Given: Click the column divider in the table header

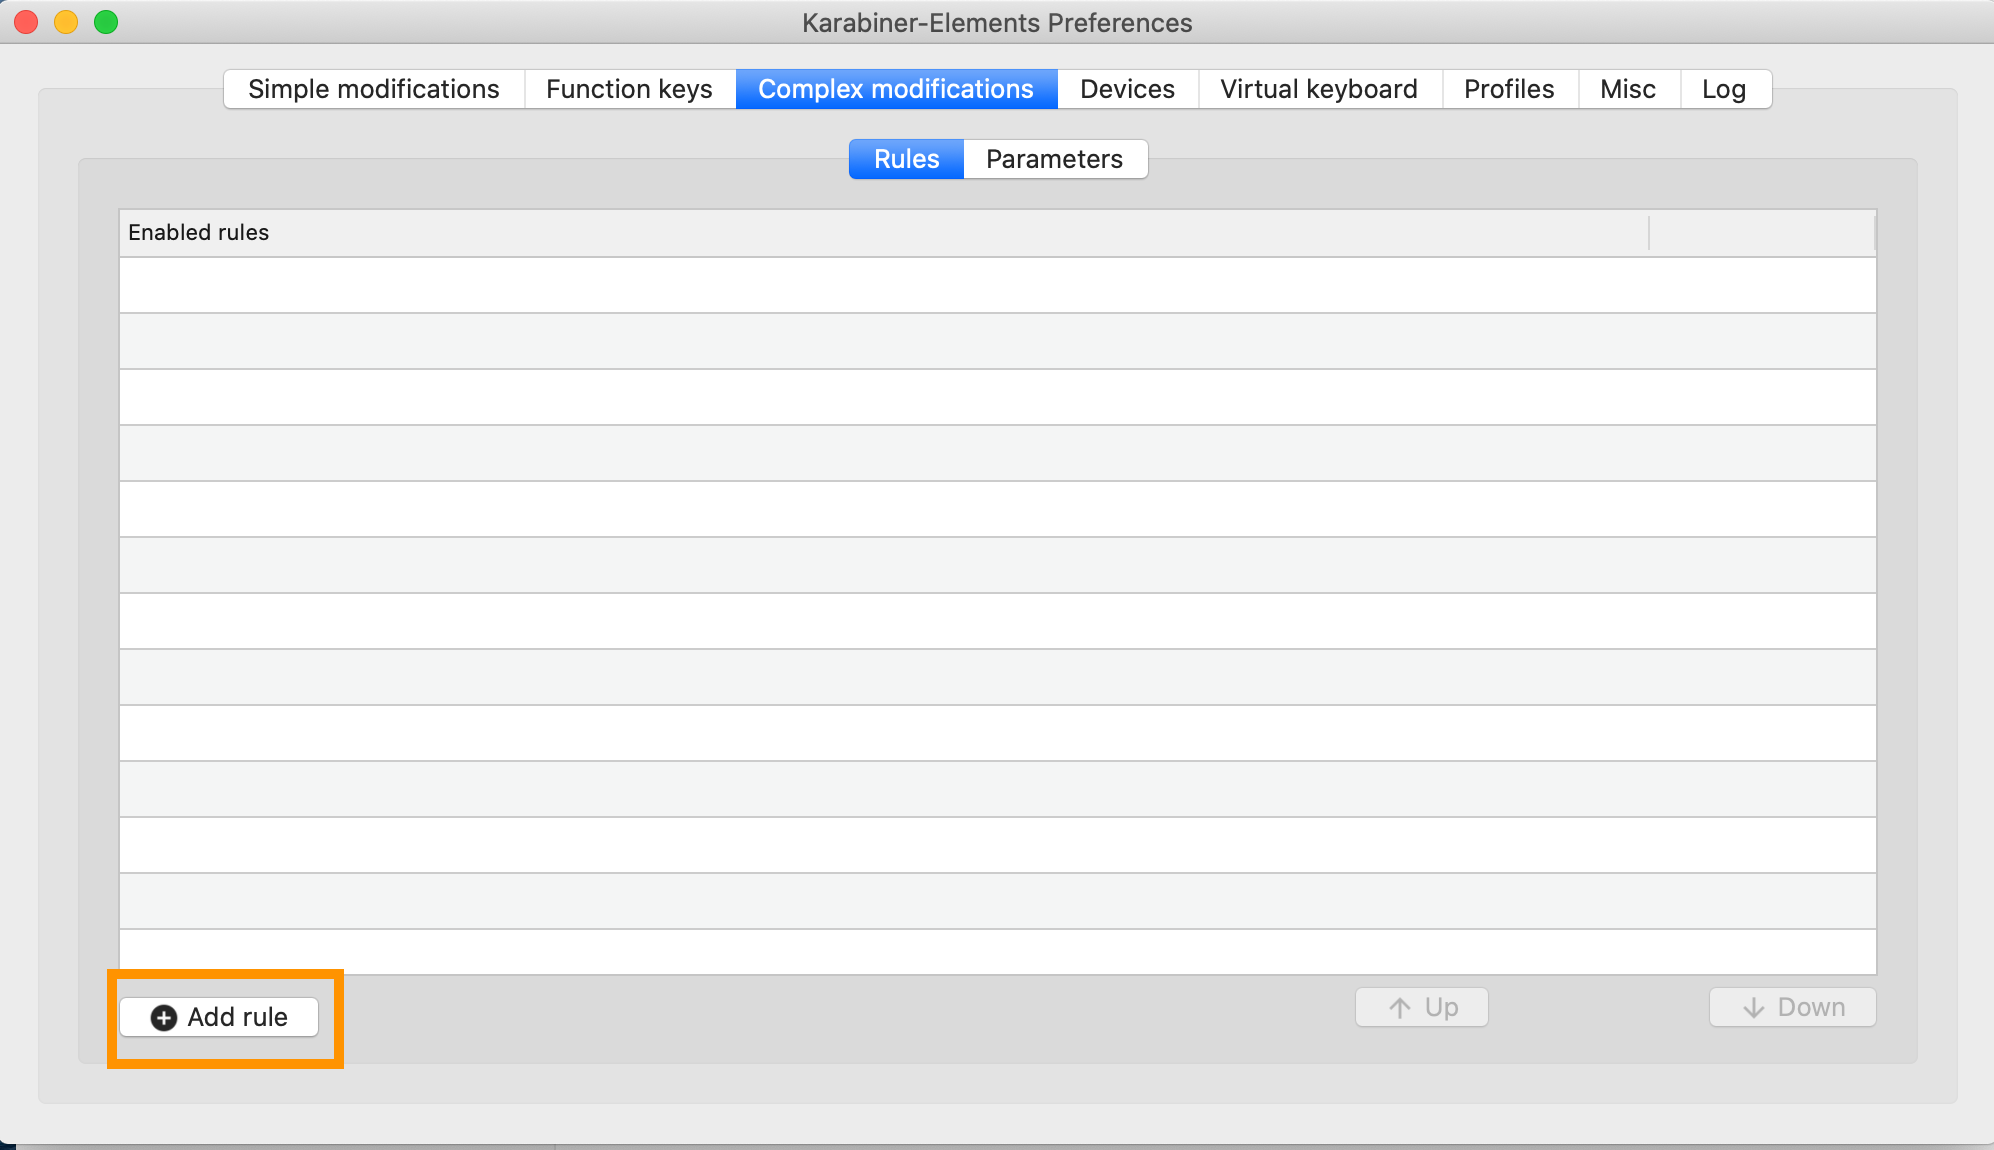Looking at the screenshot, I should tap(1649, 232).
